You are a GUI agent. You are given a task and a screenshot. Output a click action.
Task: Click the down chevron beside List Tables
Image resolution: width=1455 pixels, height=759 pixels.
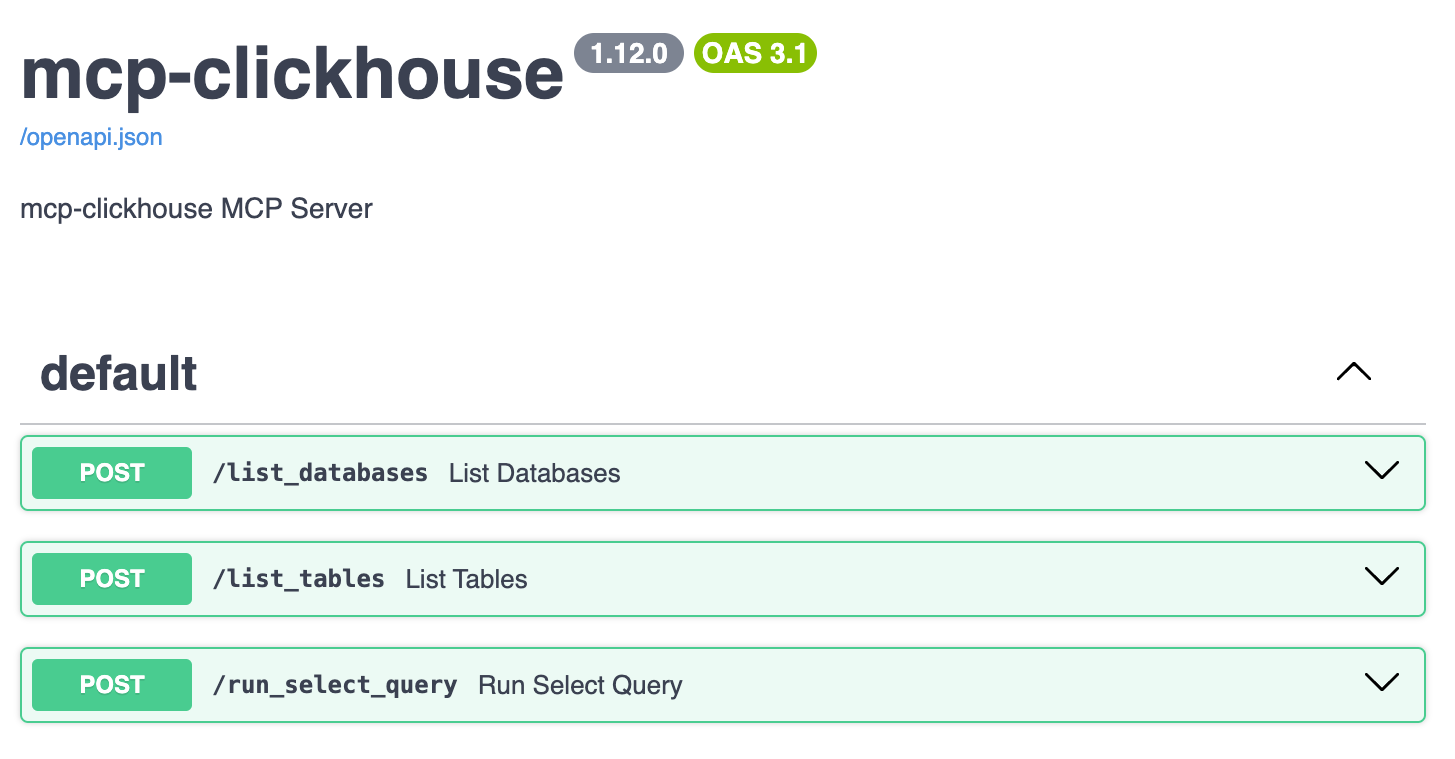1381,576
